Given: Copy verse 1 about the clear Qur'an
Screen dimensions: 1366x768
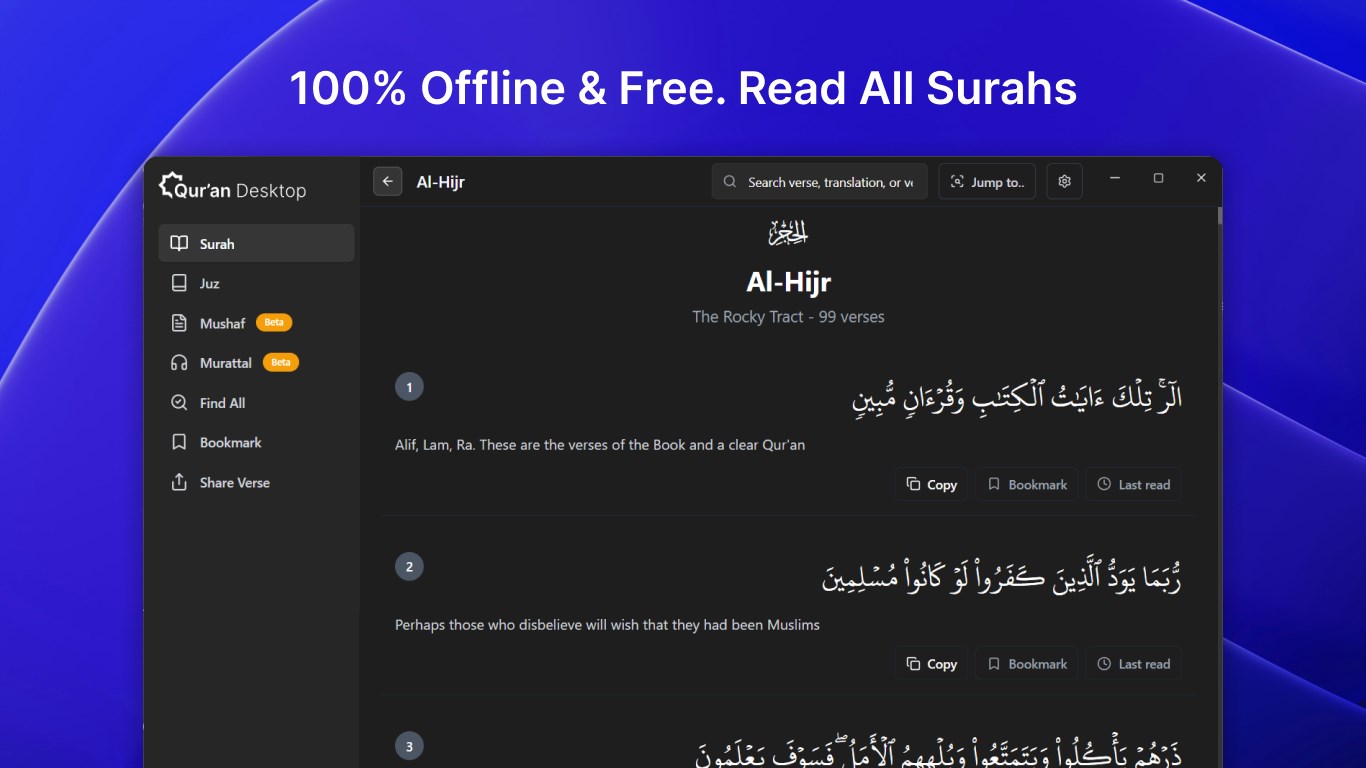Looking at the screenshot, I should [931, 484].
